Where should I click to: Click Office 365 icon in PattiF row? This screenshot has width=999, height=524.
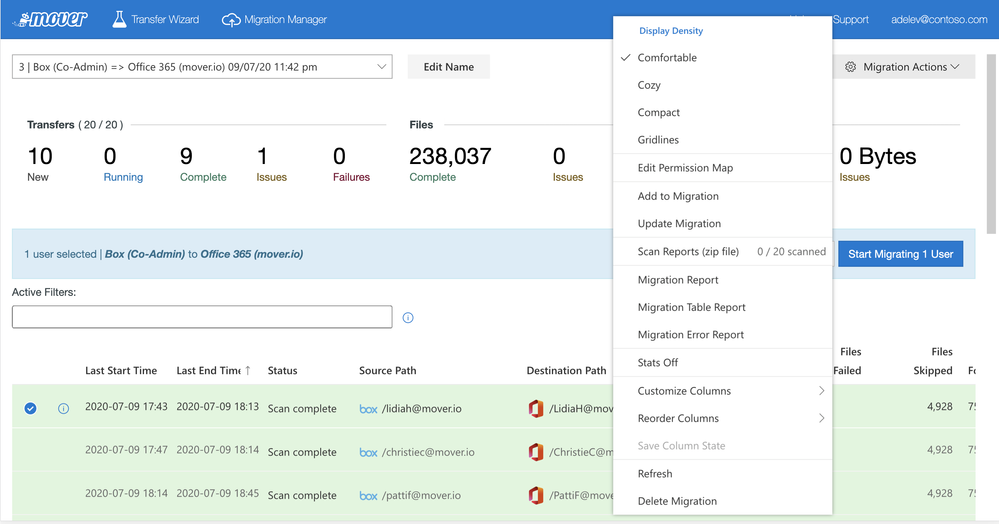536,495
